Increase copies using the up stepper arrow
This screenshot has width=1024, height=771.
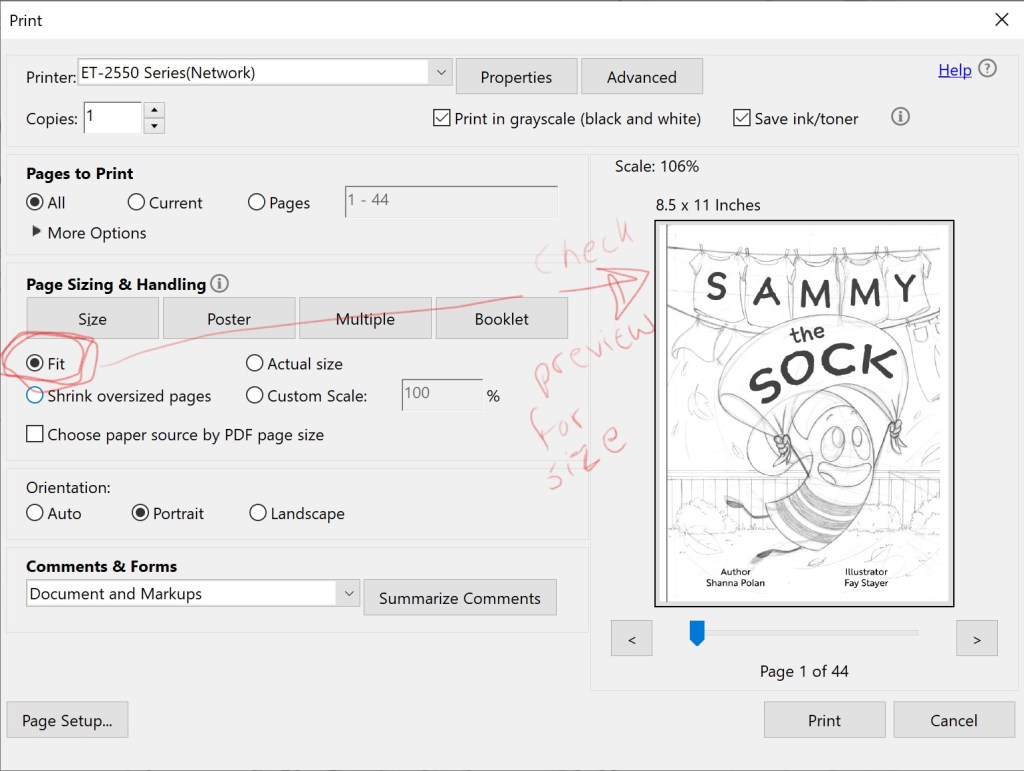pyautogui.click(x=156, y=110)
